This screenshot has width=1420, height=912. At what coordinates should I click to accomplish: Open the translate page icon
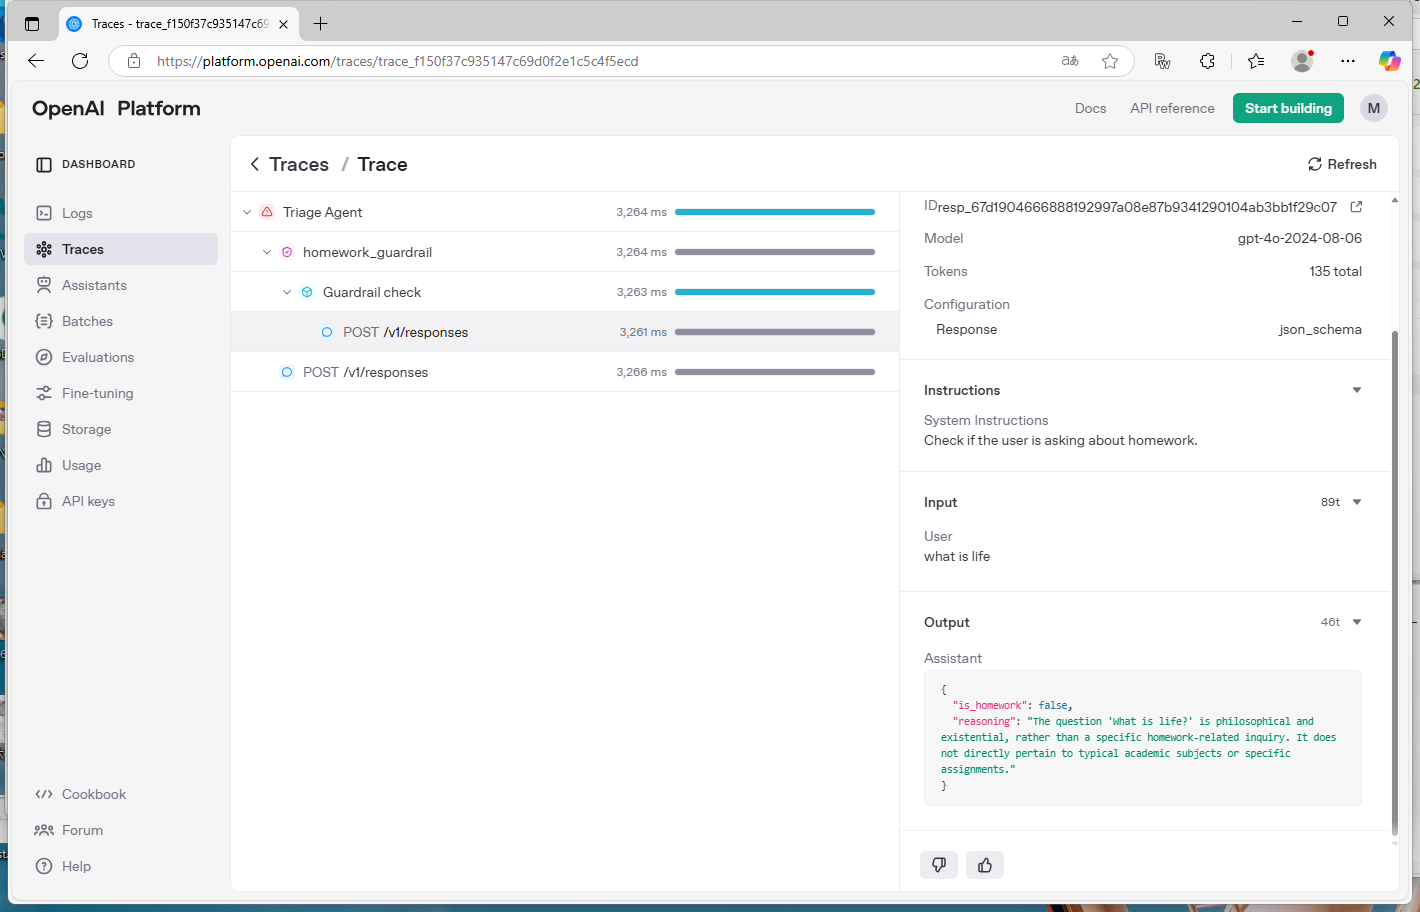point(1070,61)
